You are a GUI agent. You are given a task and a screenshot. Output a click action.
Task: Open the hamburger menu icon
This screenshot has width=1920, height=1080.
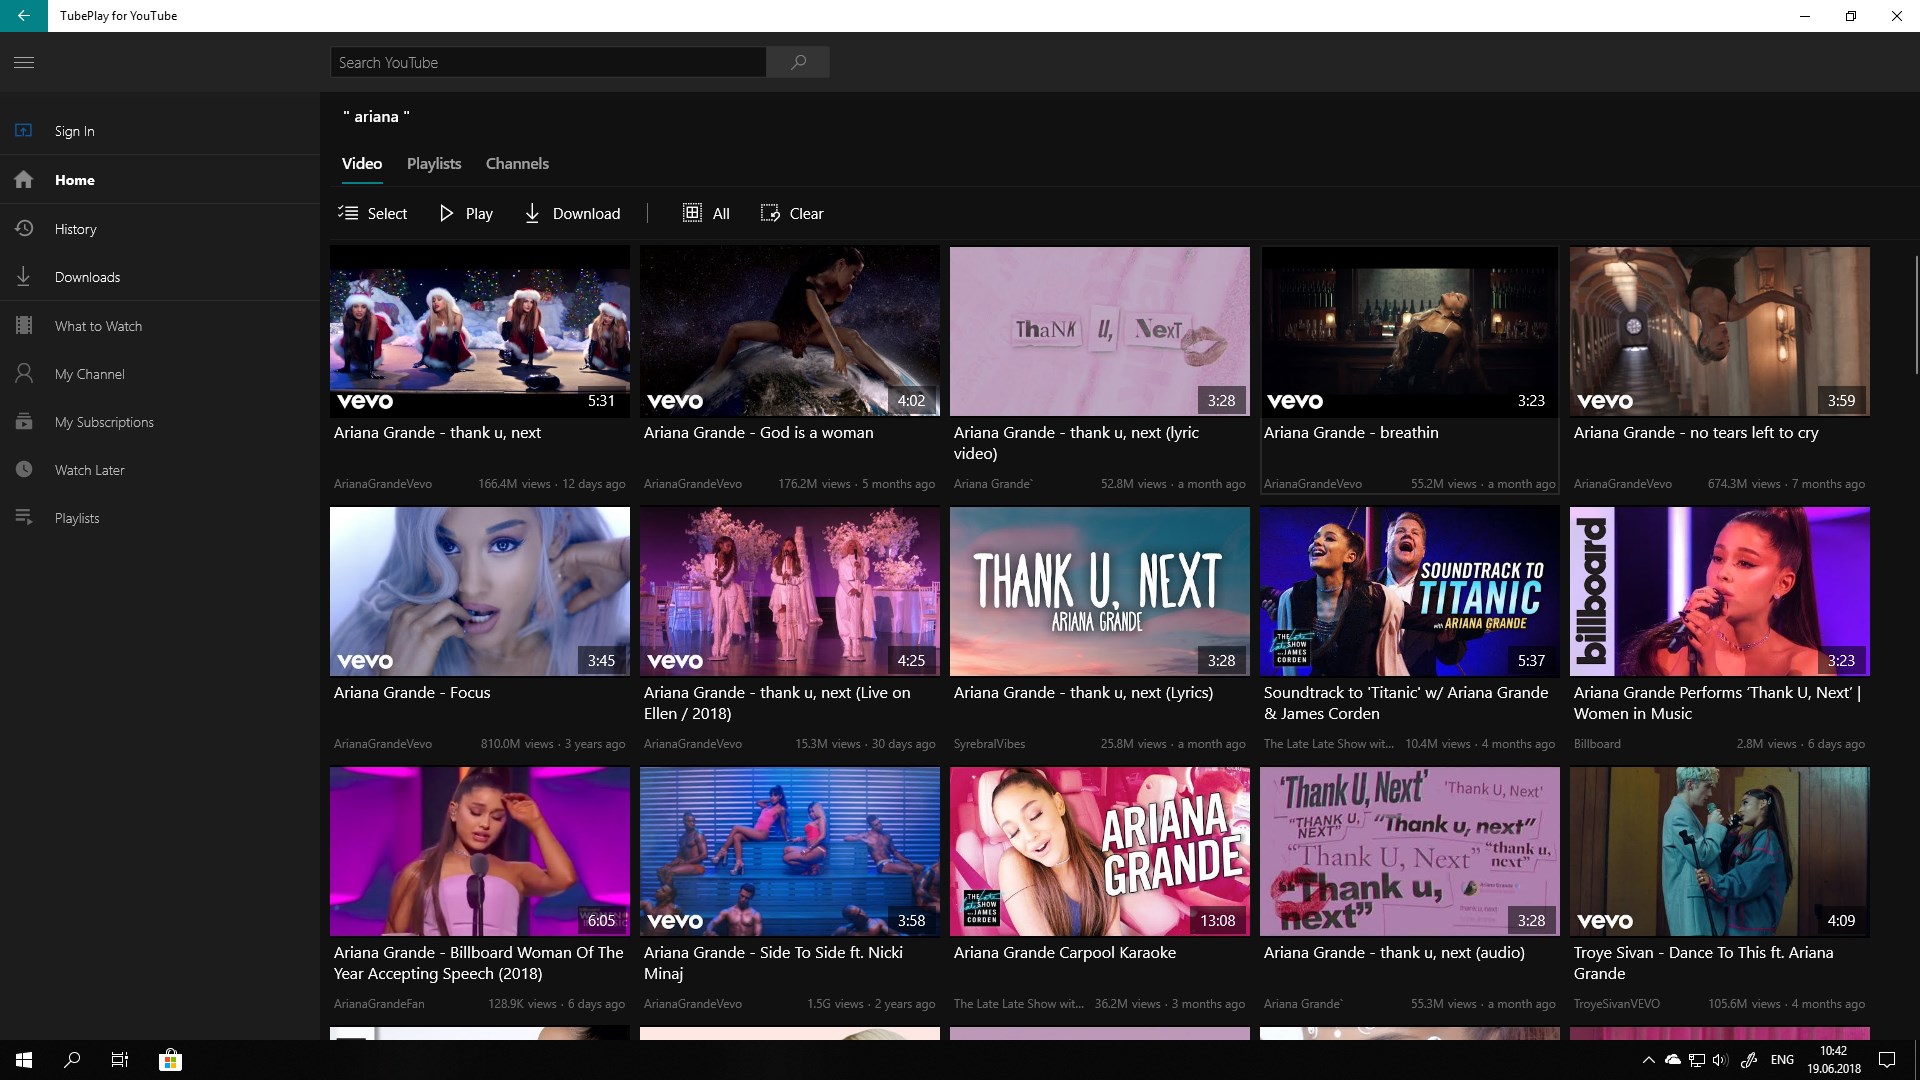pos(24,62)
